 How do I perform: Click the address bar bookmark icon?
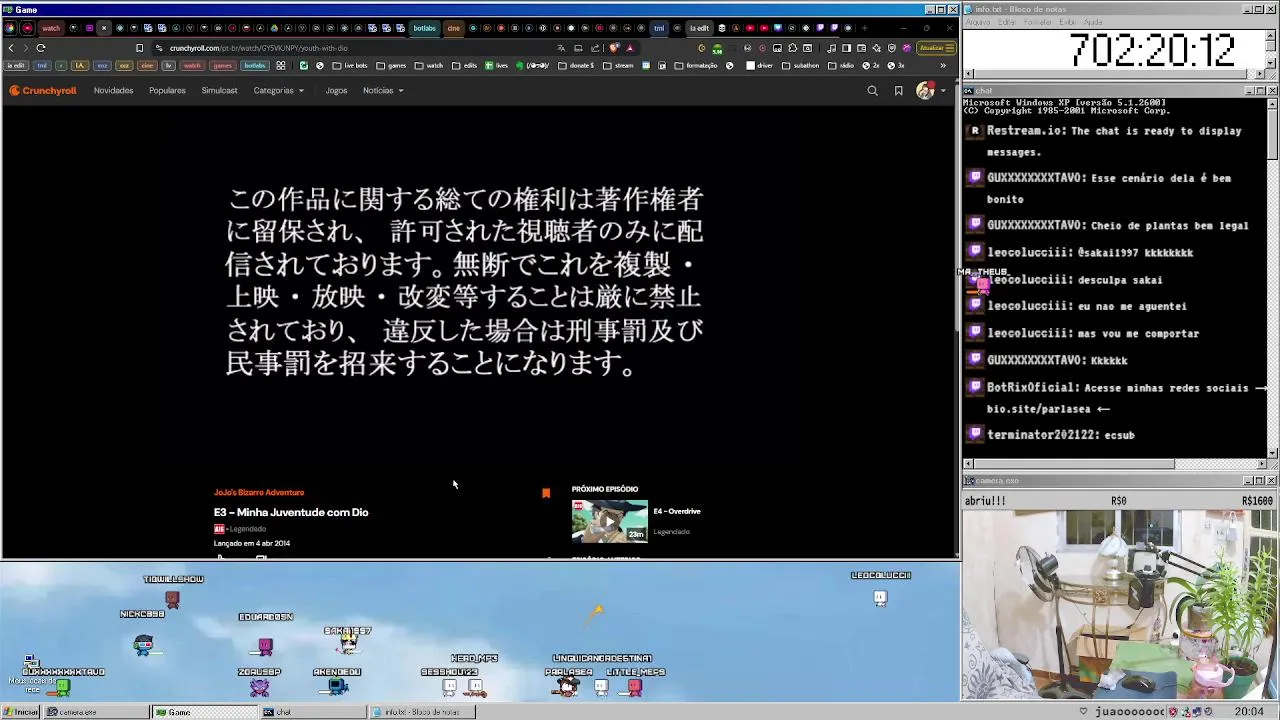pos(139,48)
